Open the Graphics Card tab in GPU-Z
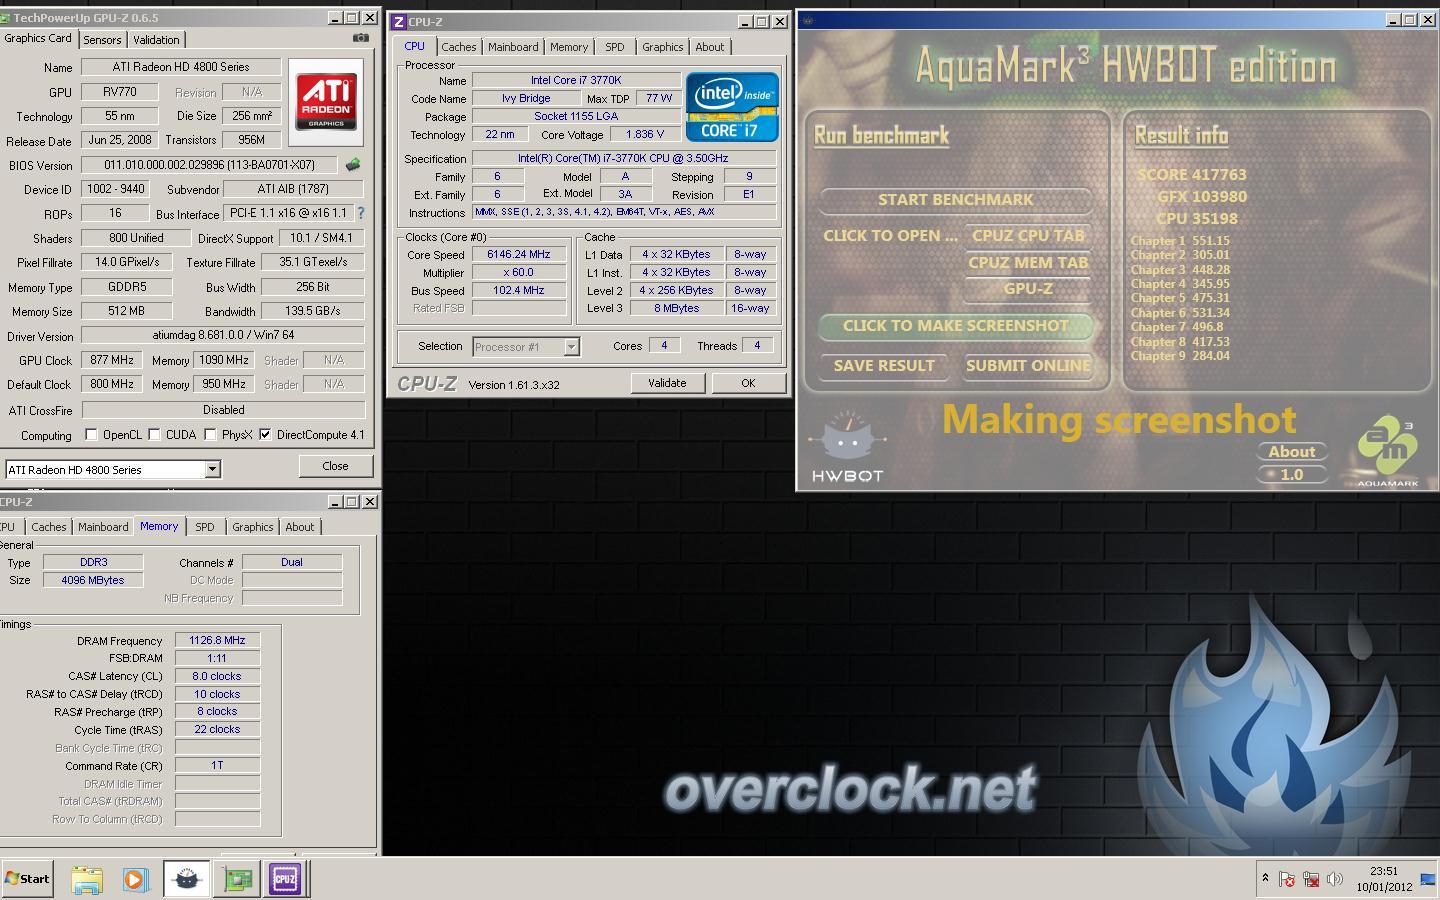1440x900 pixels. point(38,38)
